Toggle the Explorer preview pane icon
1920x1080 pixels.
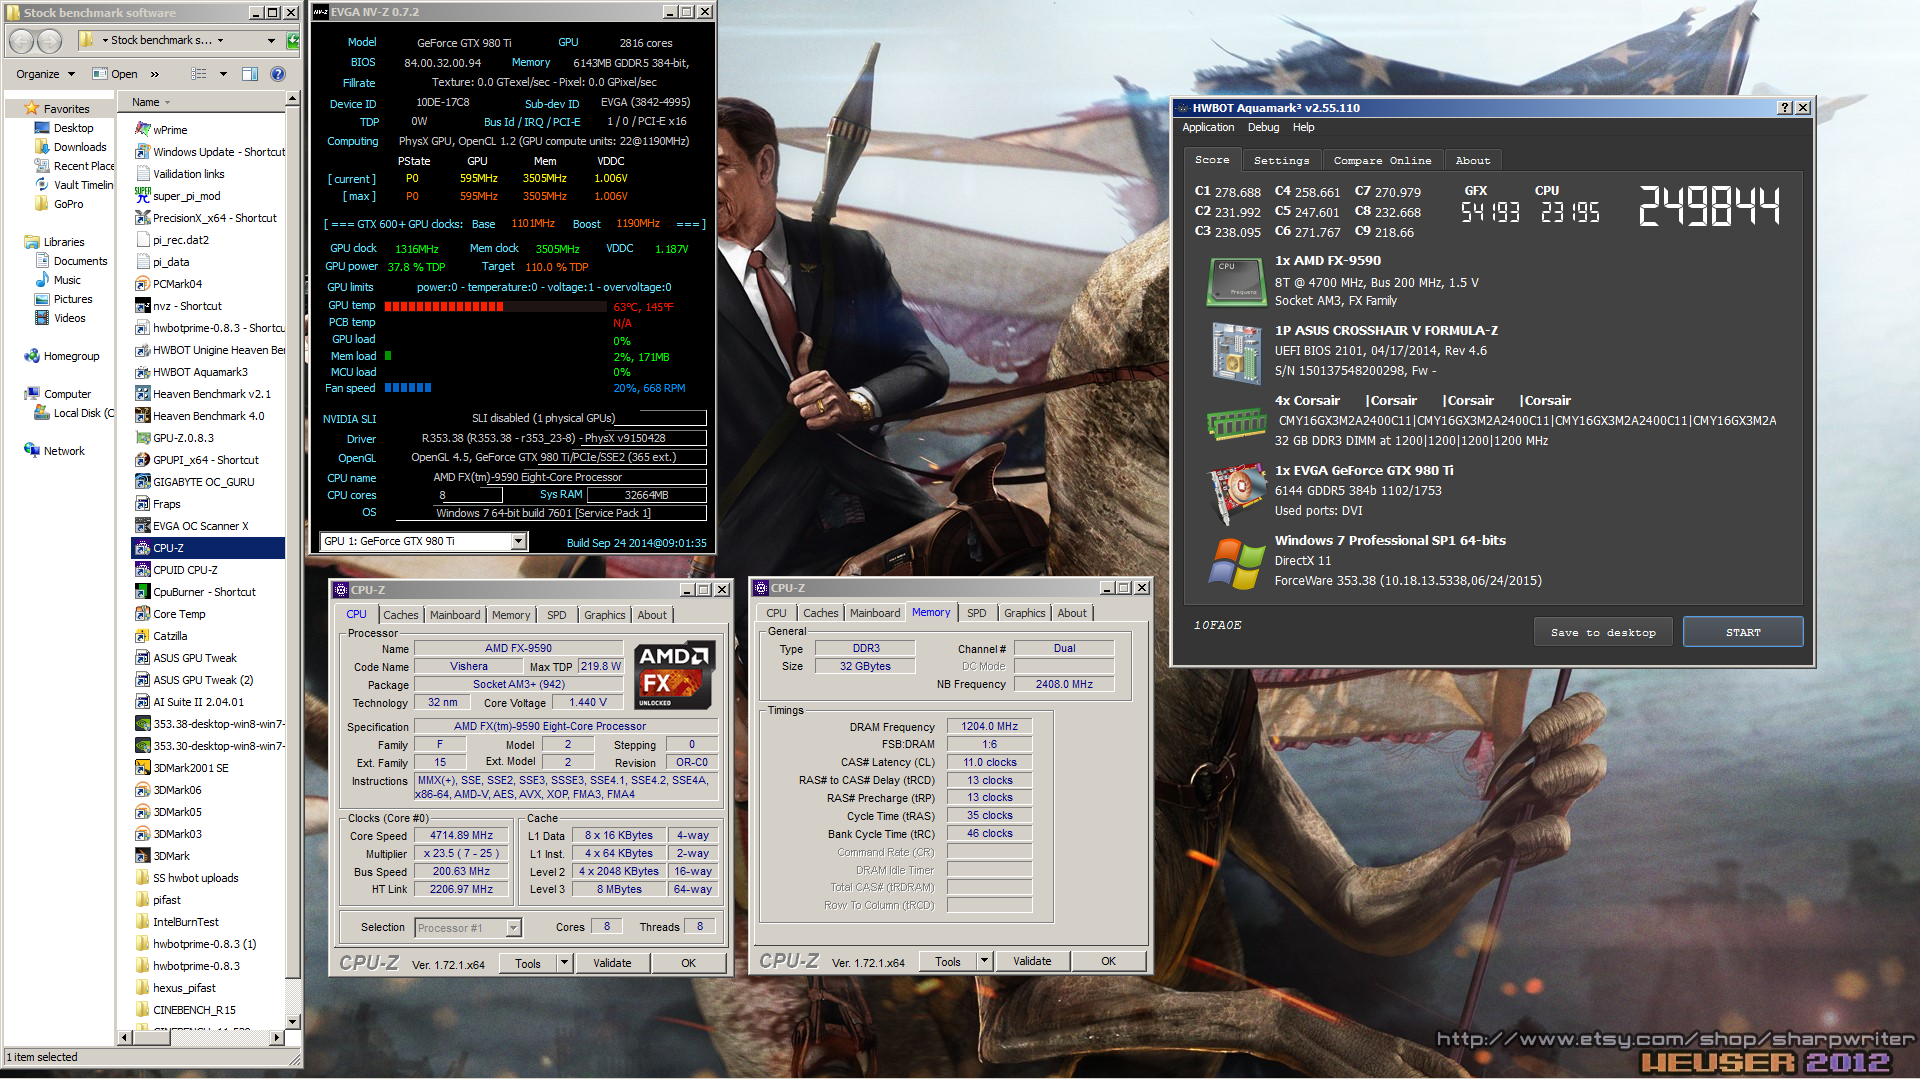point(250,74)
